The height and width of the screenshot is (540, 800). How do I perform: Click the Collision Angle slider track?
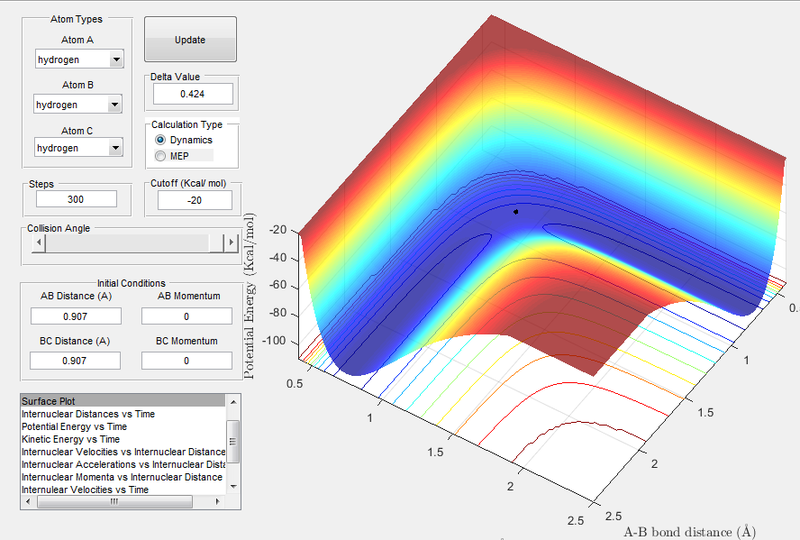pos(125,242)
